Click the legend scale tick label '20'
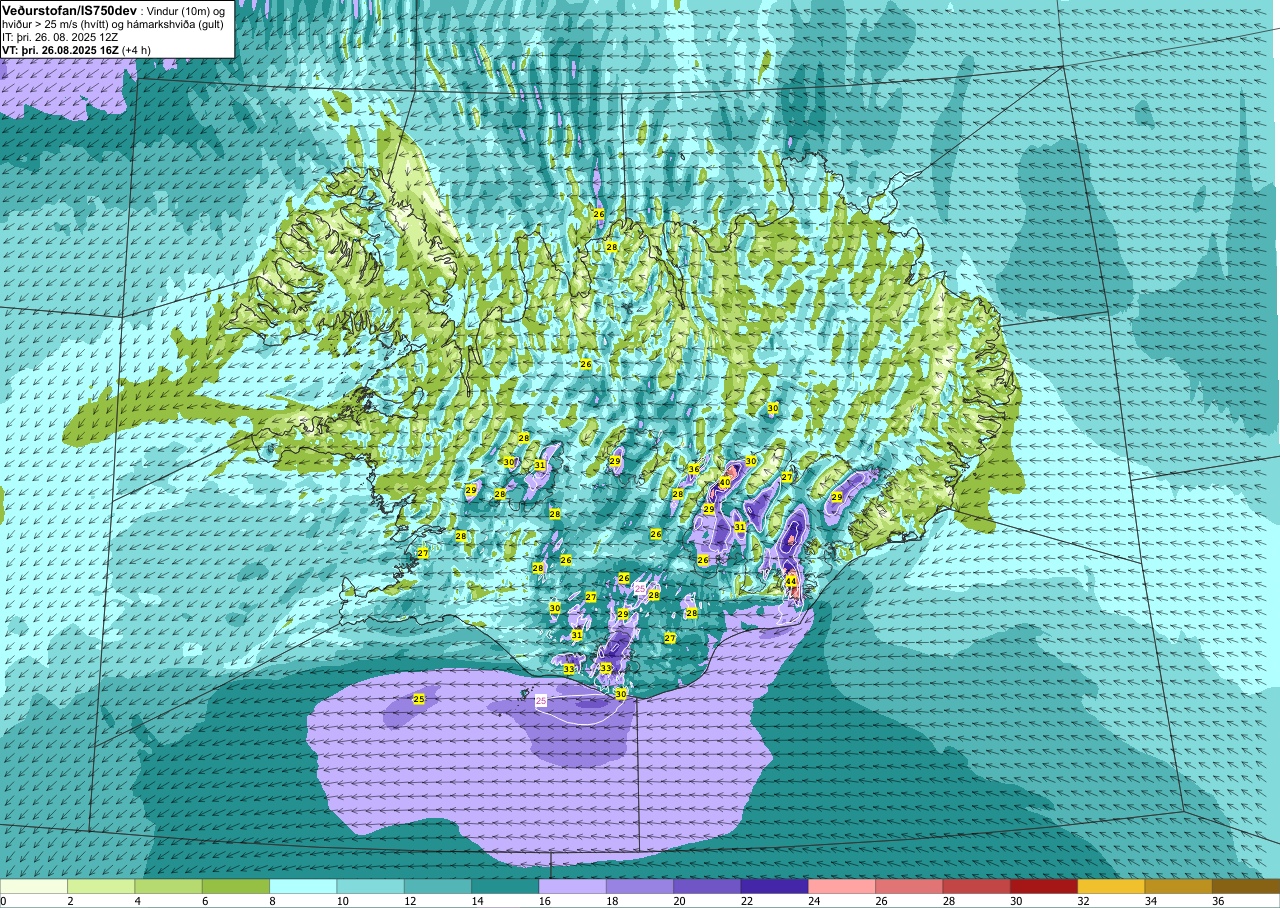This screenshot has height=908, width=1280. click(680, 901)
